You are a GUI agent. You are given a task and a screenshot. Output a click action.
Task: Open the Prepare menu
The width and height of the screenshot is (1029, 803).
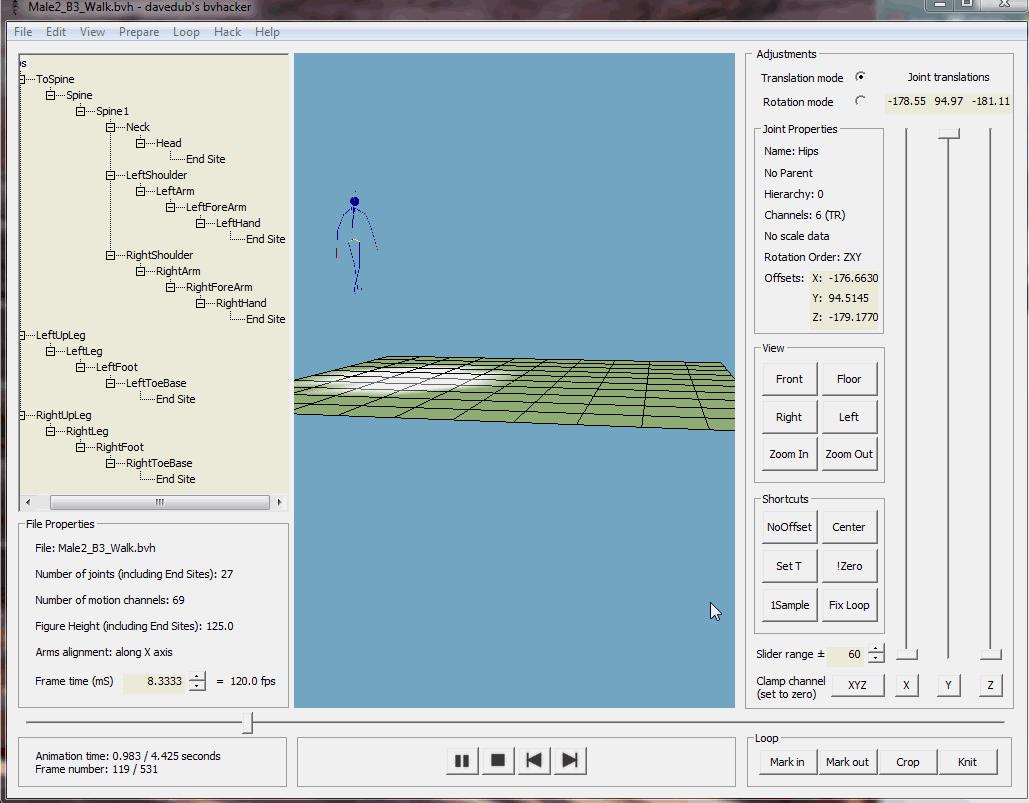139,32
